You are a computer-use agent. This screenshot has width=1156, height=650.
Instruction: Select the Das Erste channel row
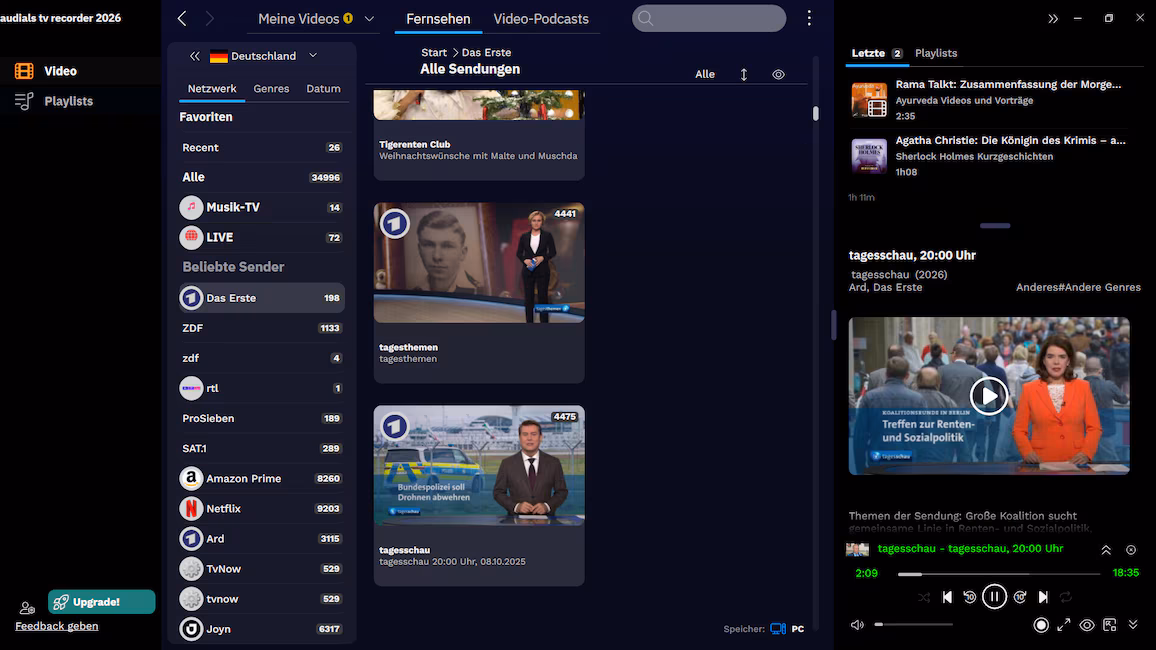(262, 298)
